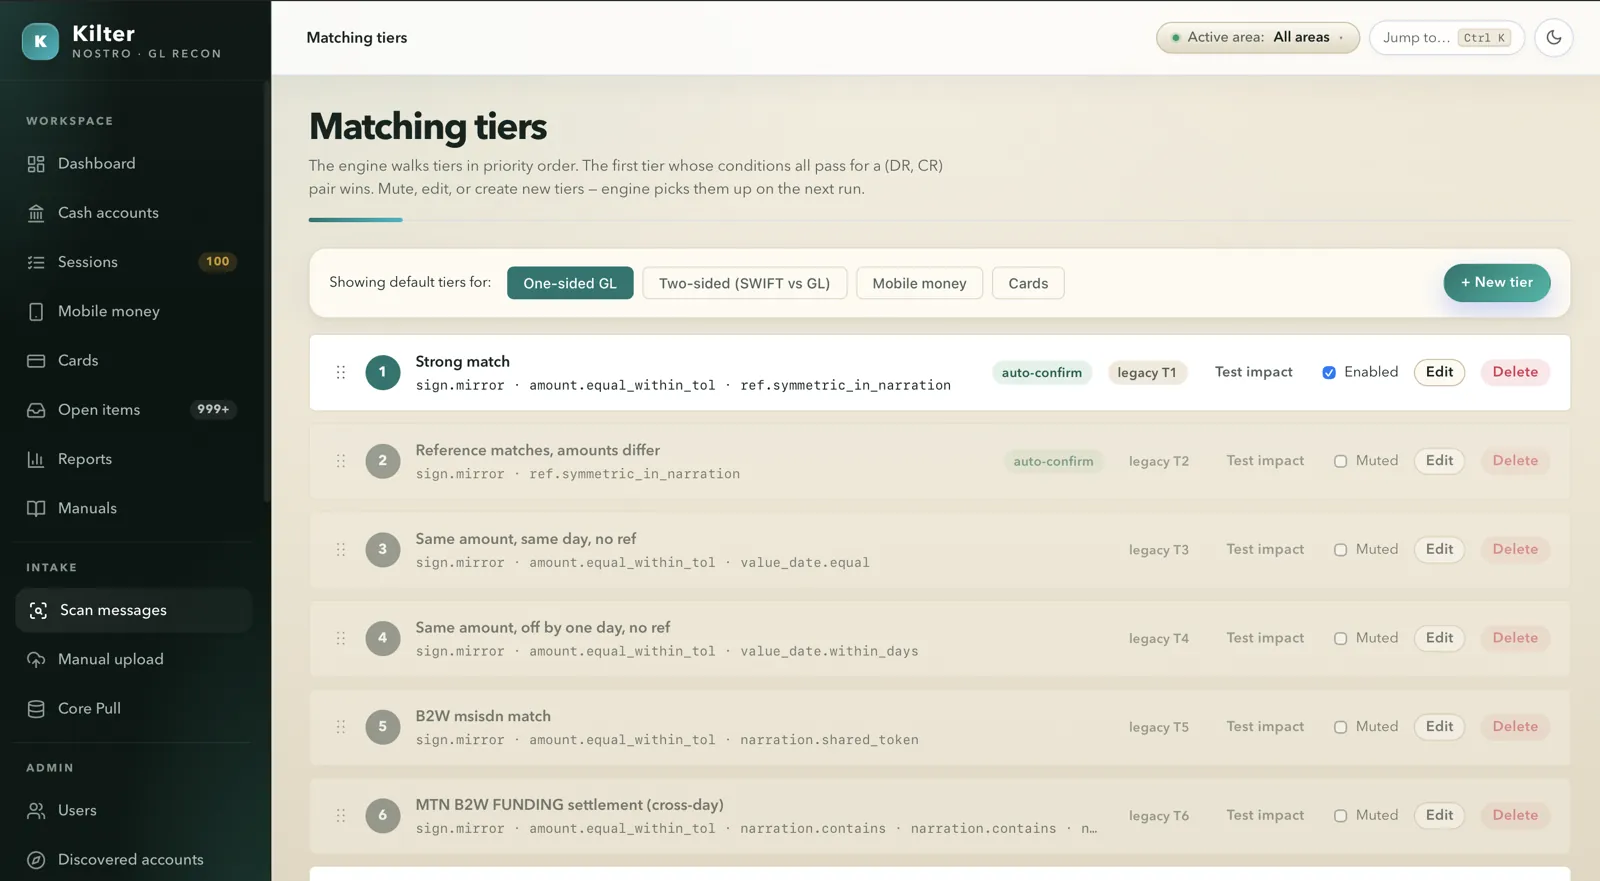1600x881 pixels.
Task: Click Test impact on B2W msisdn match
Action: 1265,727
